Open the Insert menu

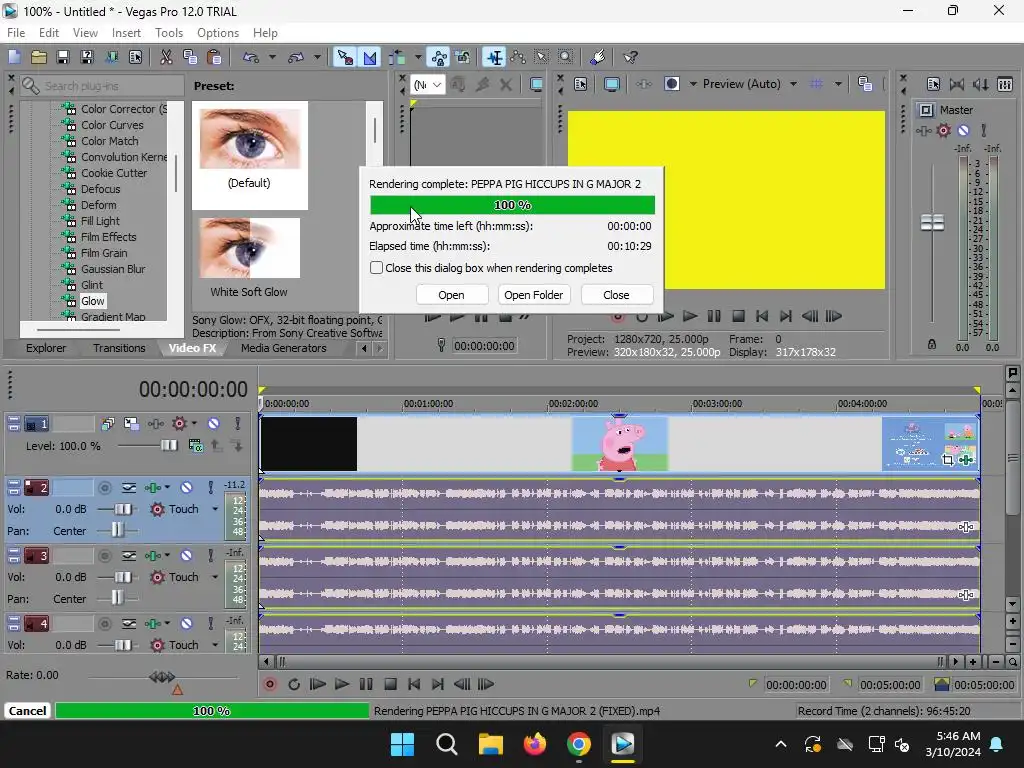coord(126,33)
